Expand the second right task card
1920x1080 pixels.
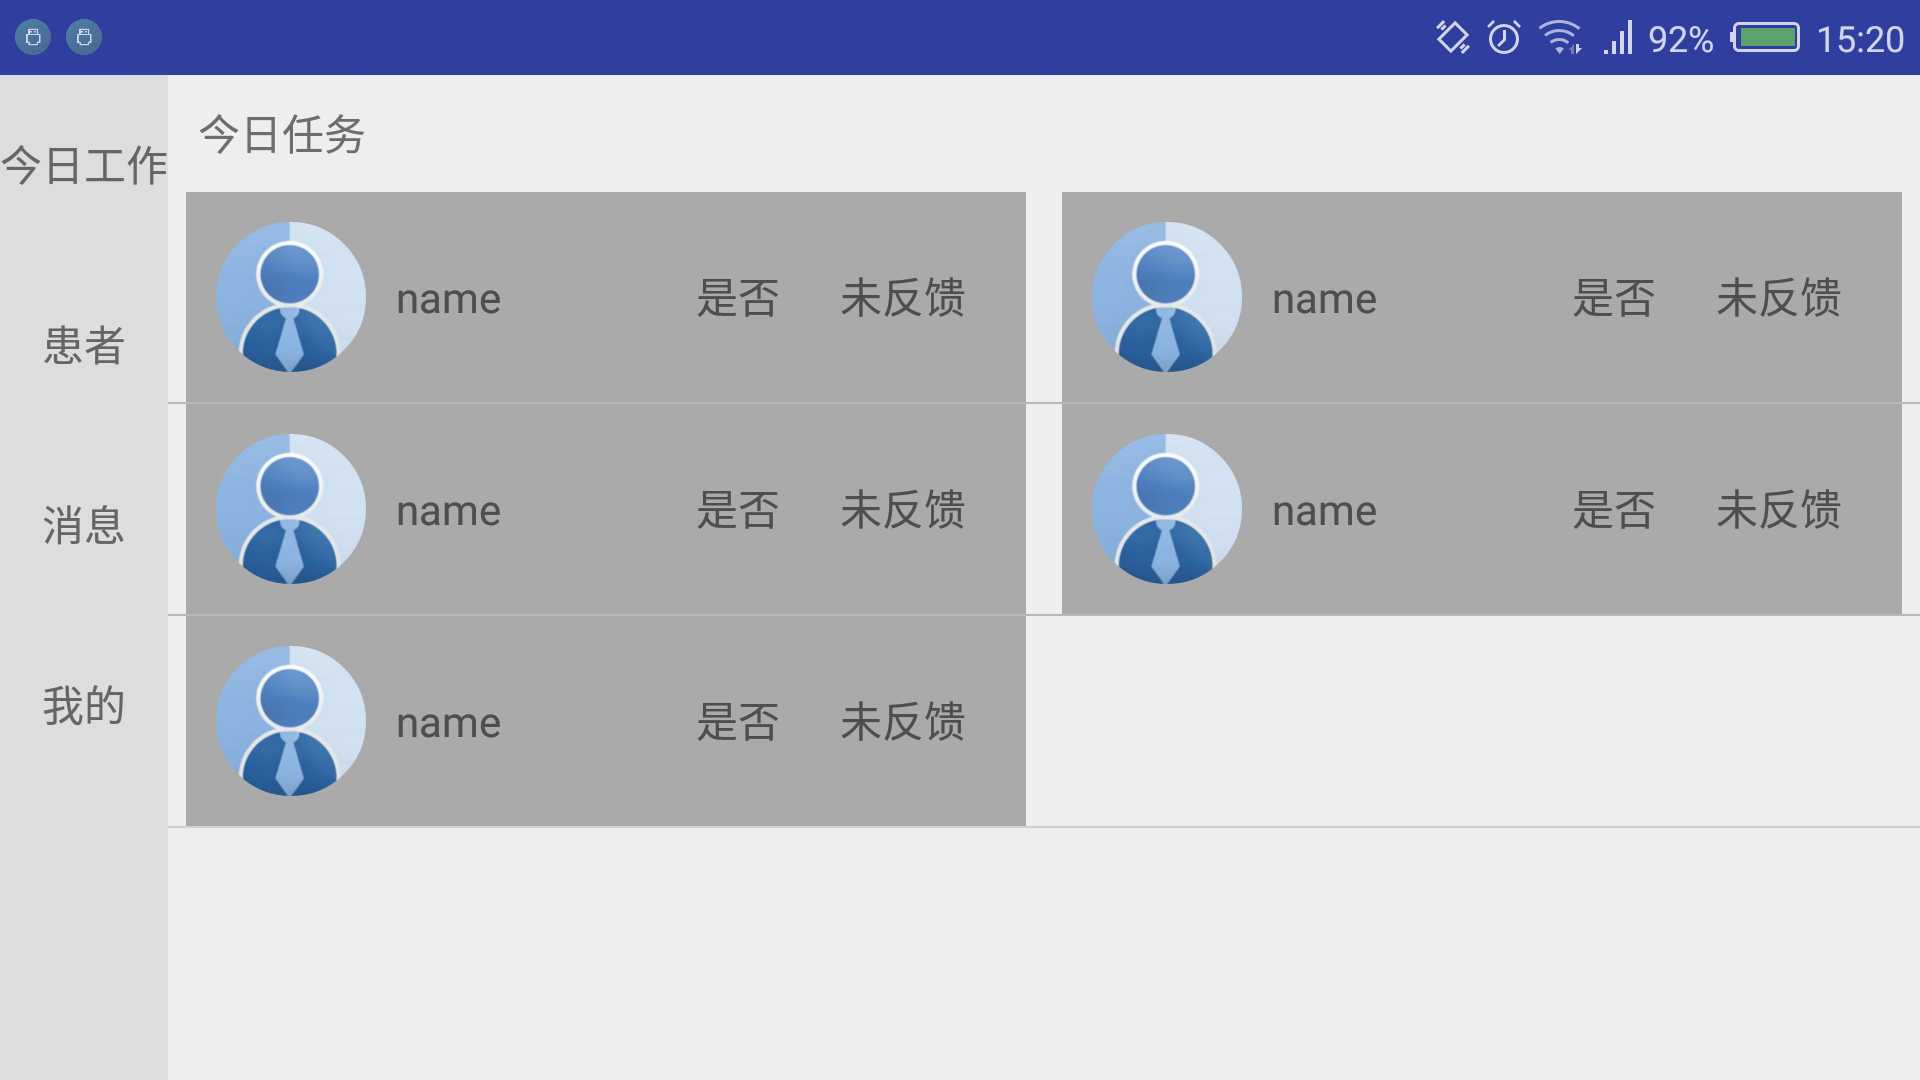tap(1480, 508)
